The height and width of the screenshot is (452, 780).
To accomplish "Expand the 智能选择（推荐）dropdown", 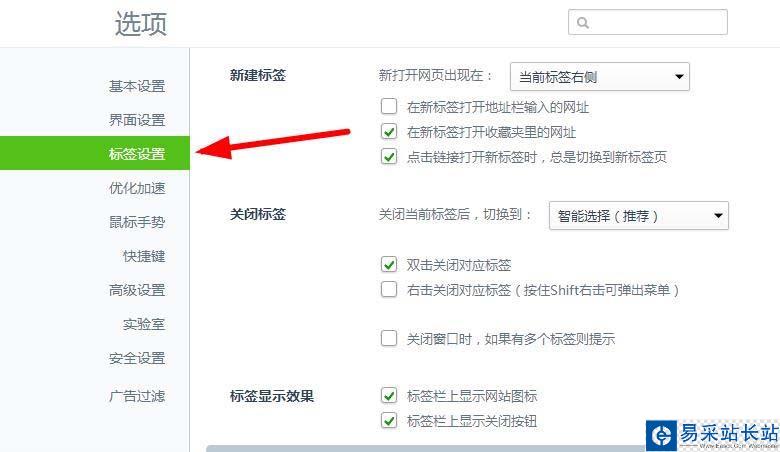I will (638, 216).
